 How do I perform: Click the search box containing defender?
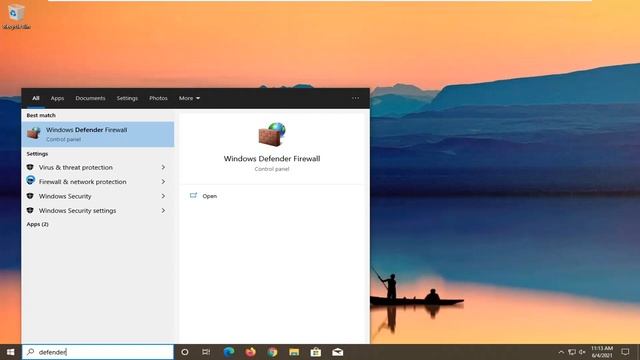(98, 352)
